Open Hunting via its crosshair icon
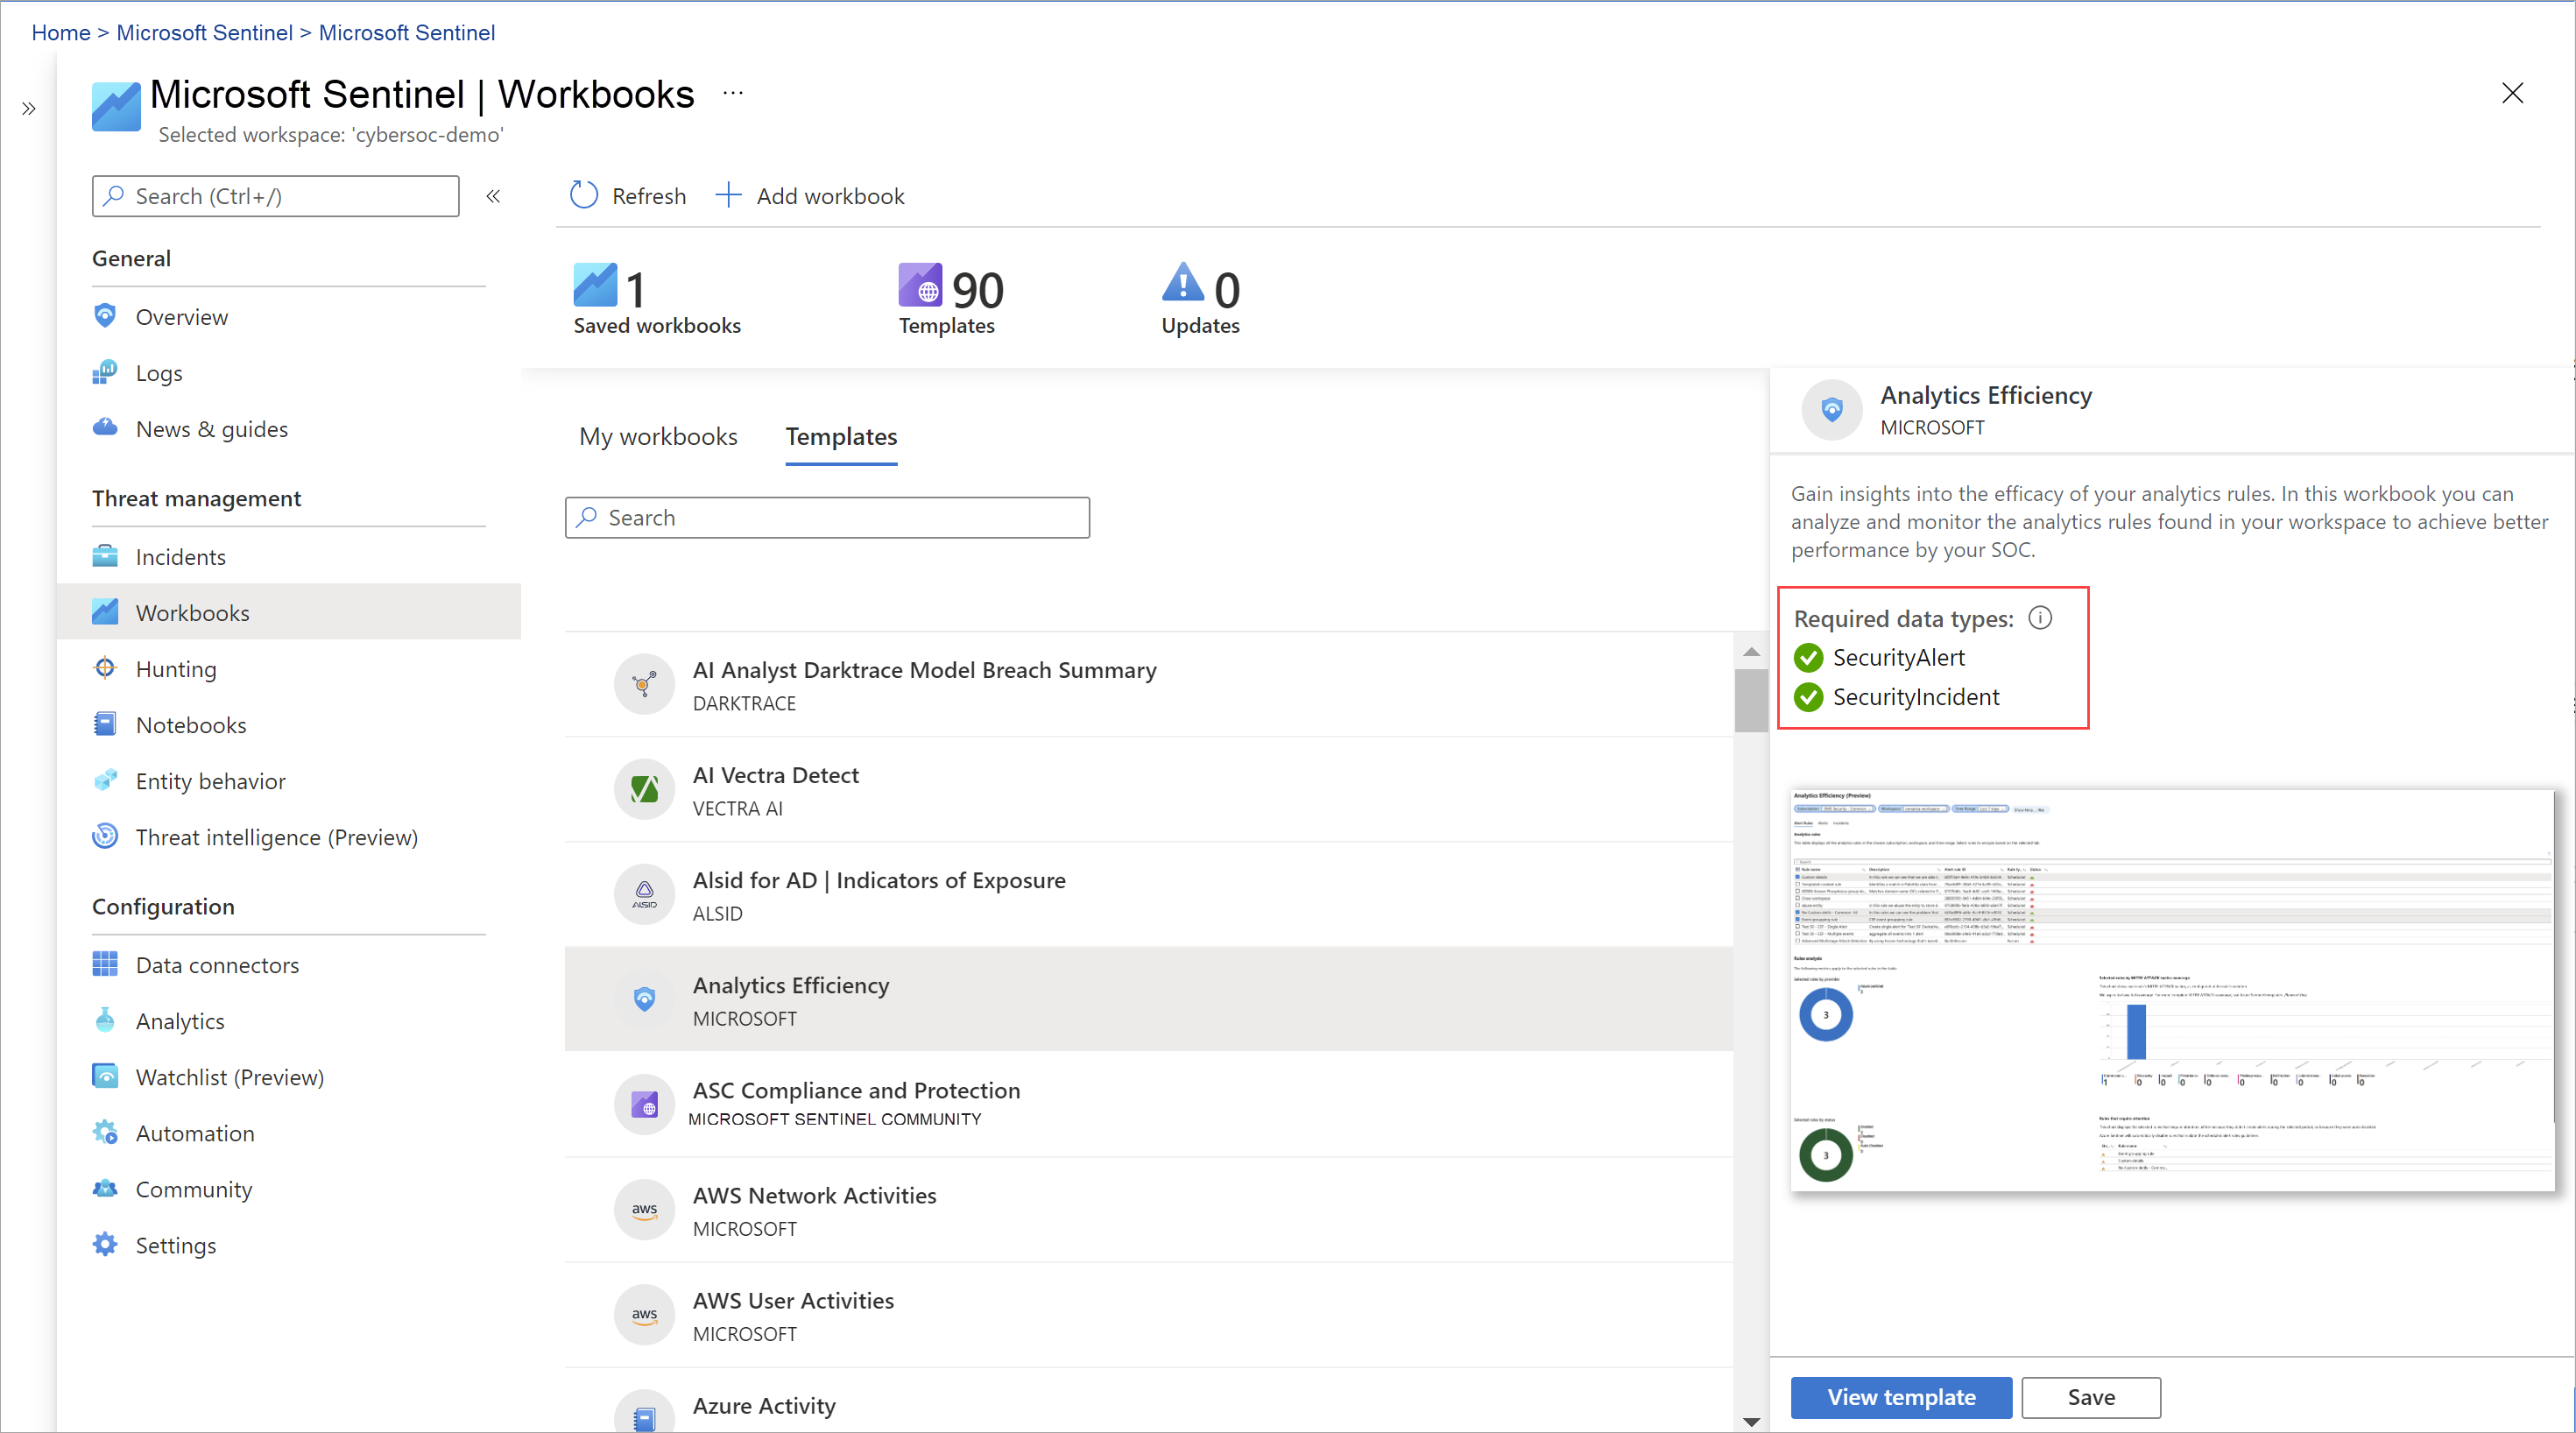Image resolution: width=2576 pixels, height=1433 pixels. coord(105,668)
